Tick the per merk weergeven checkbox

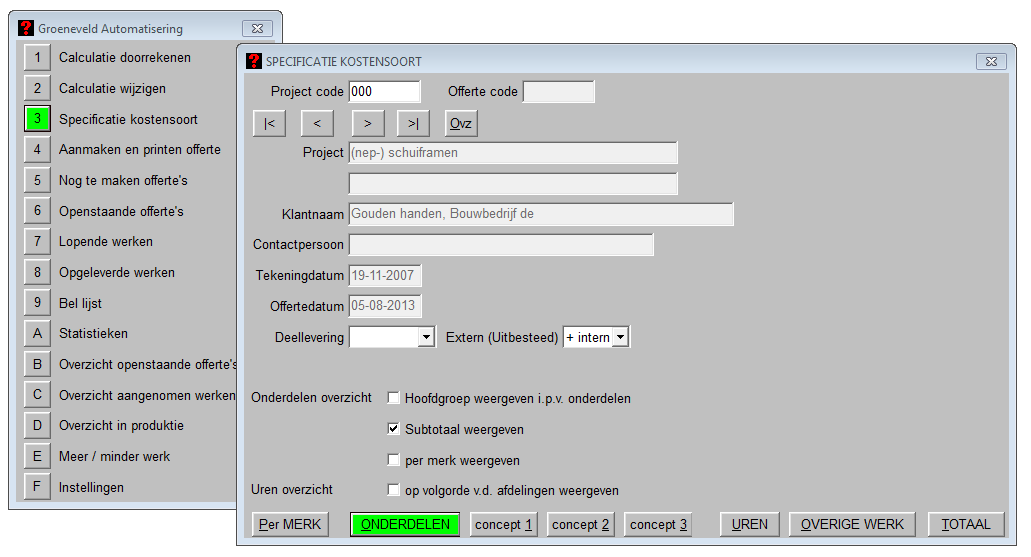tap(394, 460)
